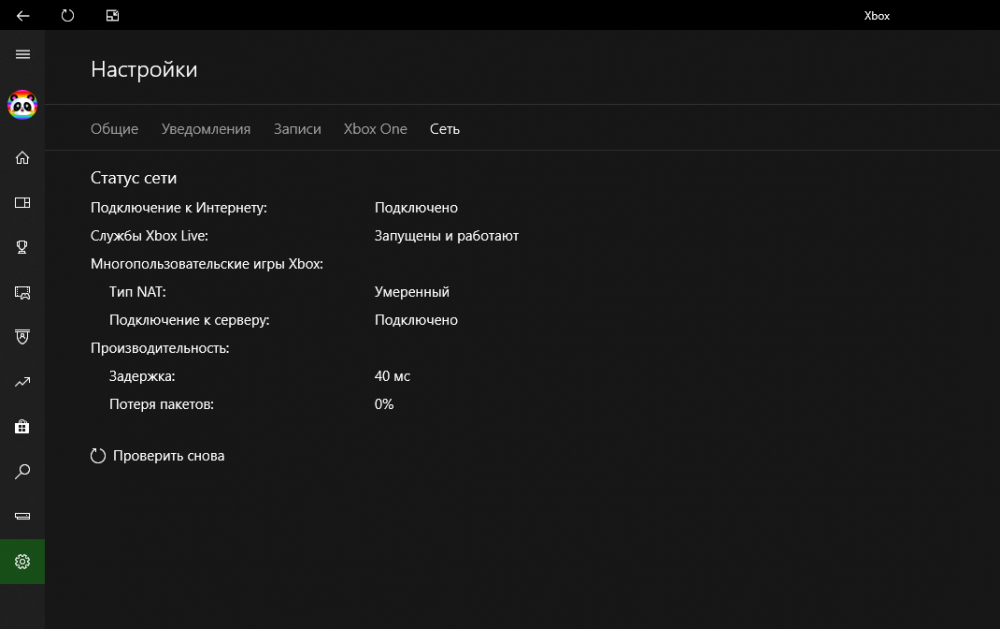
Task: Open console Connection icon in sidebar
Action: tap(22, 517)
